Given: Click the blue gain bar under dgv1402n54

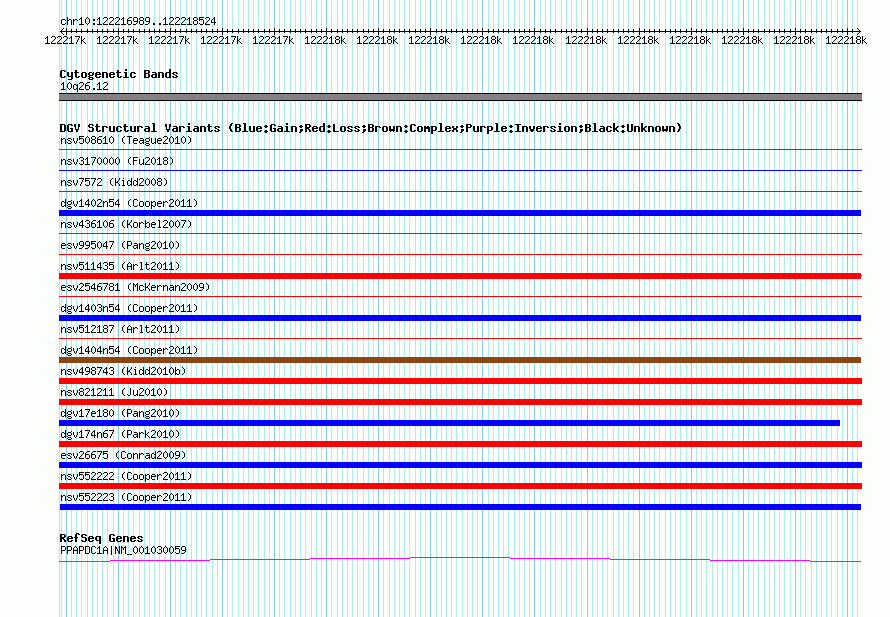Looking at the screenshot, I should click(x=460, y=213).
